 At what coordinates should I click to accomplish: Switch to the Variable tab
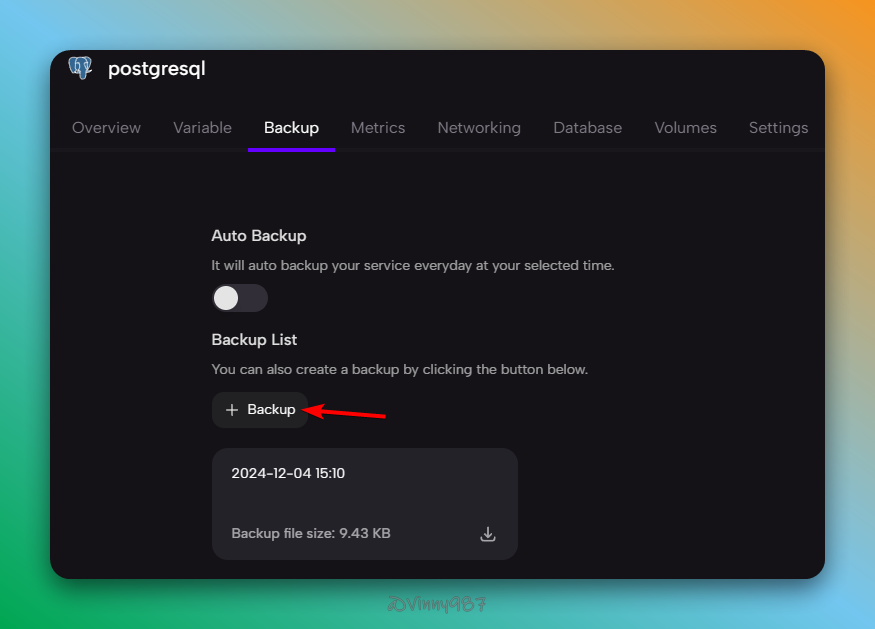pos(202,128)
